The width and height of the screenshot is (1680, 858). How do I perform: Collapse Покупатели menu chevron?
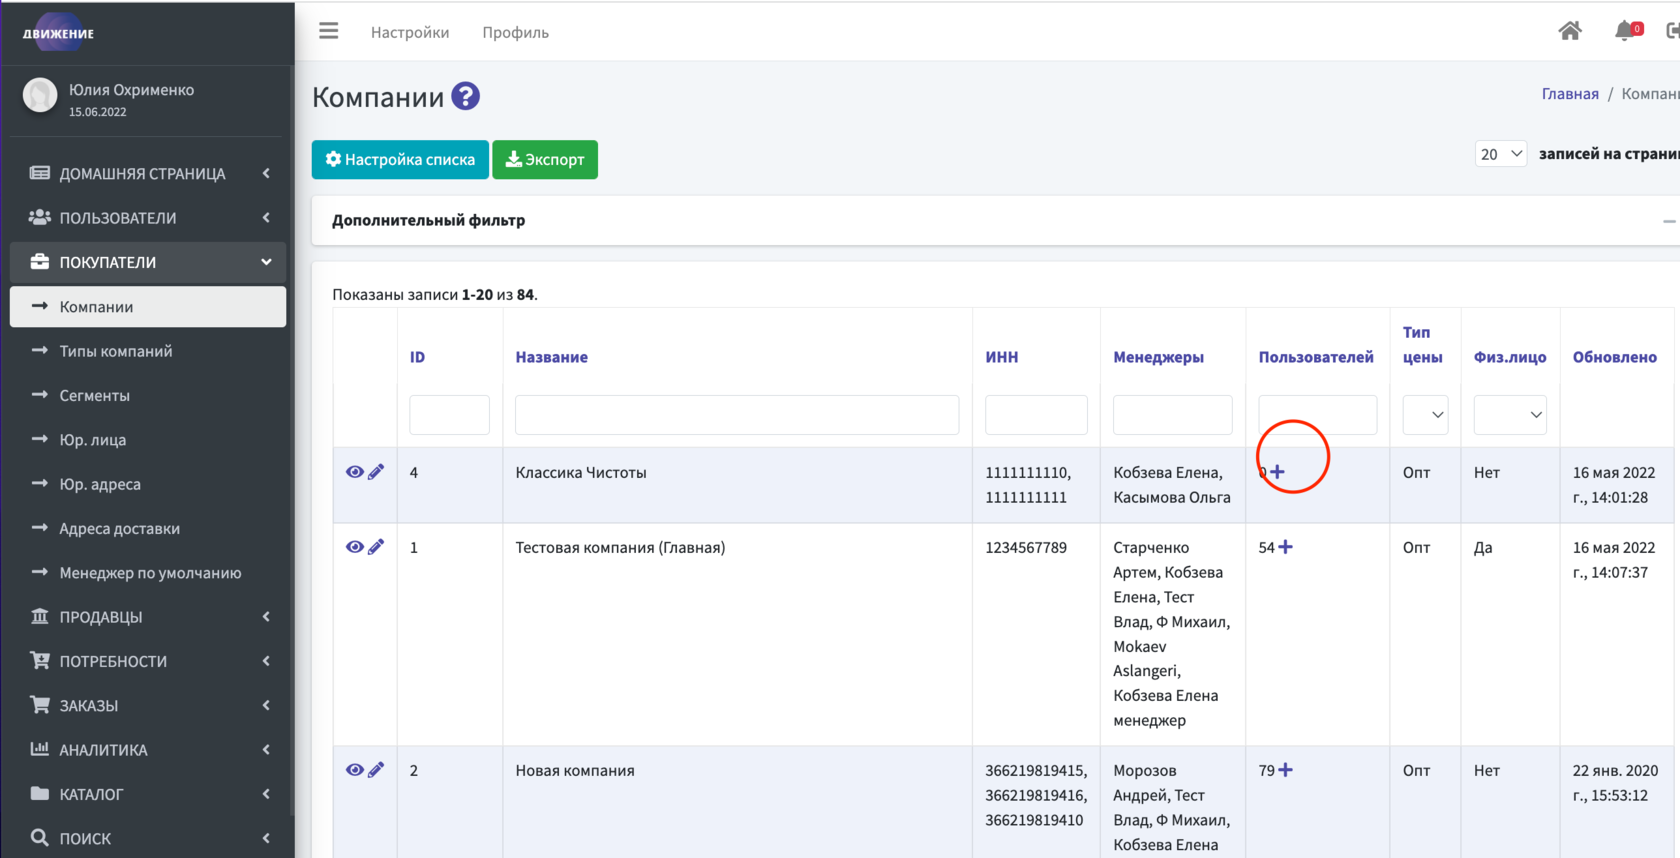[266, 262]
